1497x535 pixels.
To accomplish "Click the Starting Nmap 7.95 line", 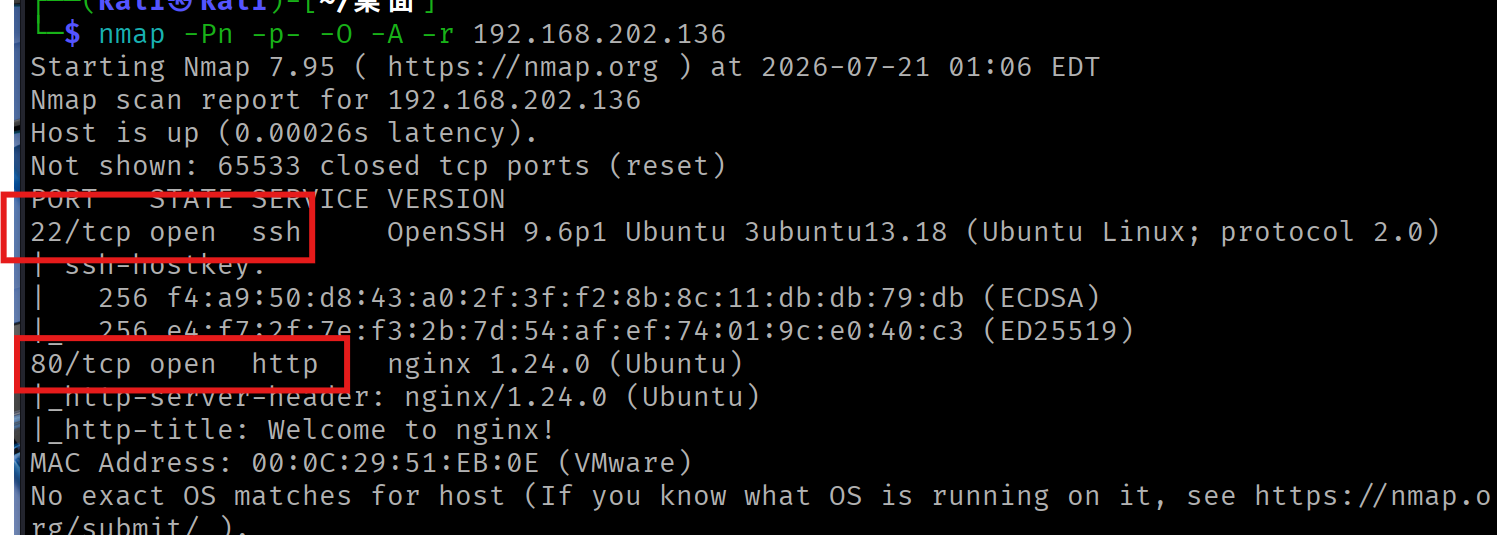I will click(x=565, y=67).
